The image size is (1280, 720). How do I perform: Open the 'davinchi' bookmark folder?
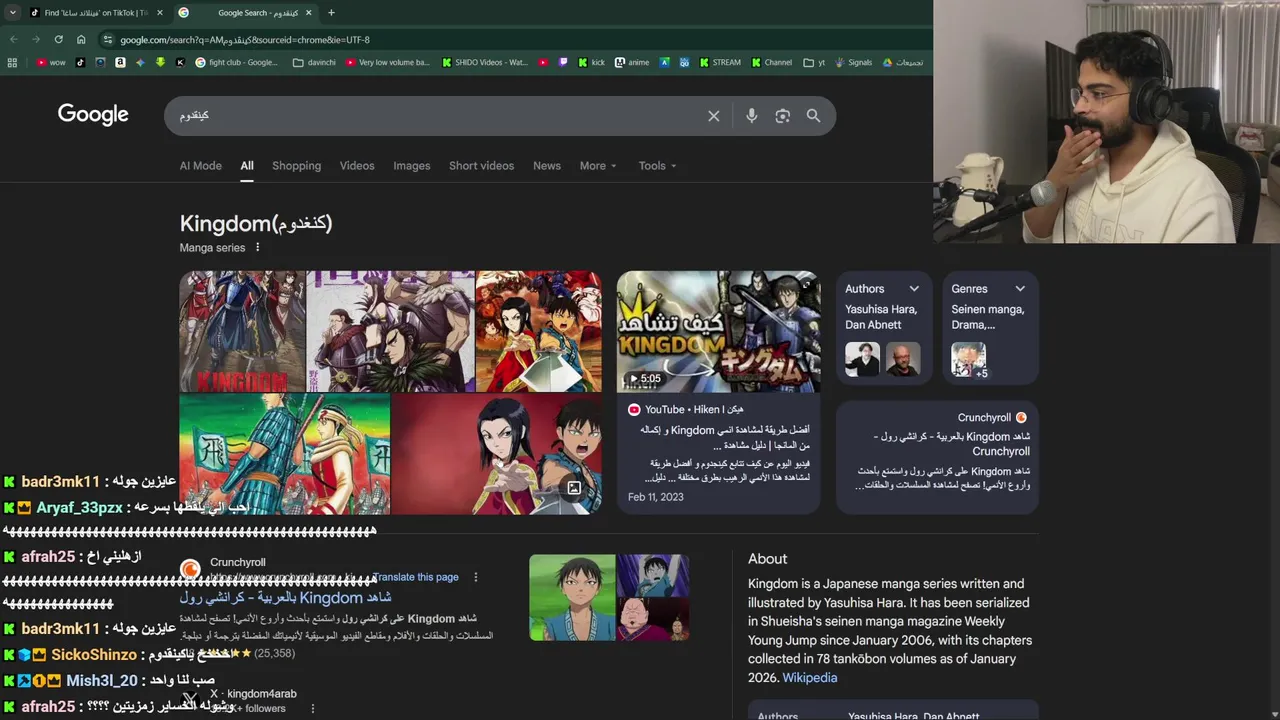314,62
